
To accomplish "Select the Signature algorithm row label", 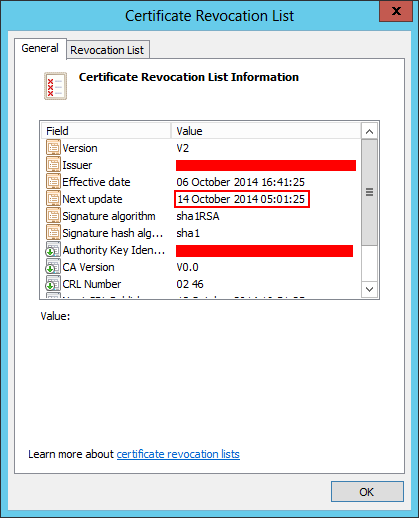I will [x=109, y=216].
